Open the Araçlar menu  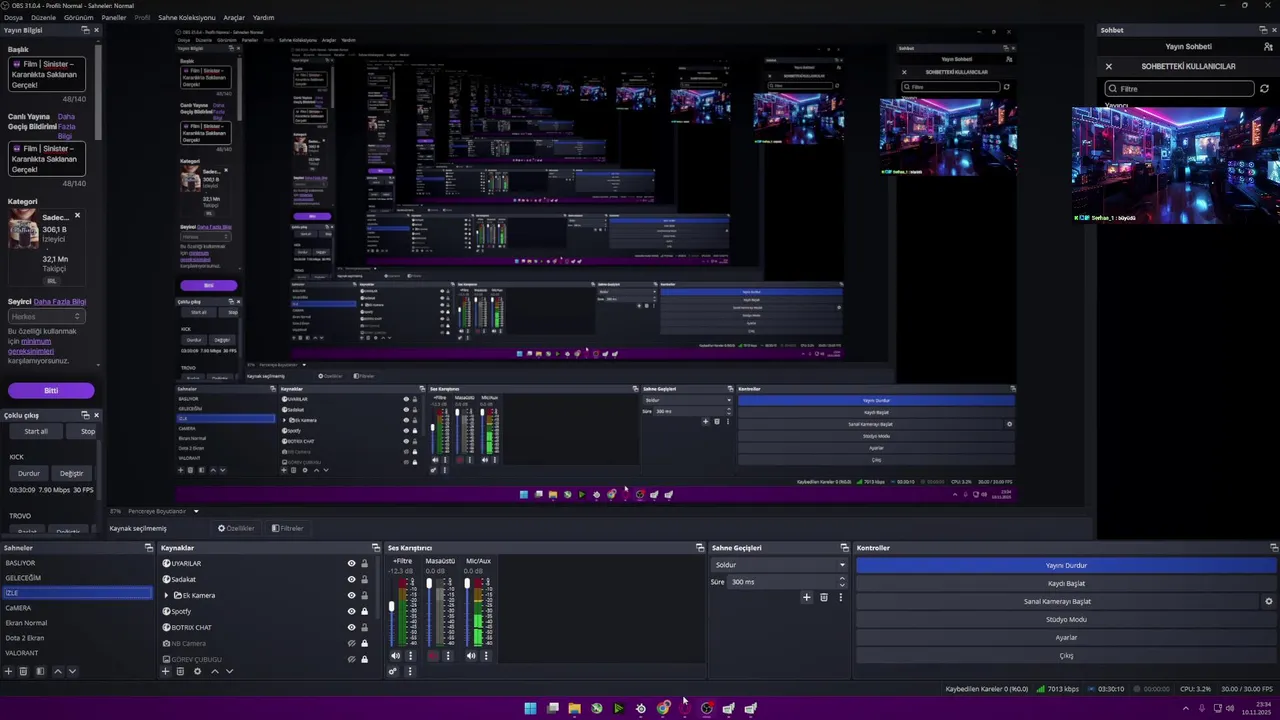click(x=234, y=17)
